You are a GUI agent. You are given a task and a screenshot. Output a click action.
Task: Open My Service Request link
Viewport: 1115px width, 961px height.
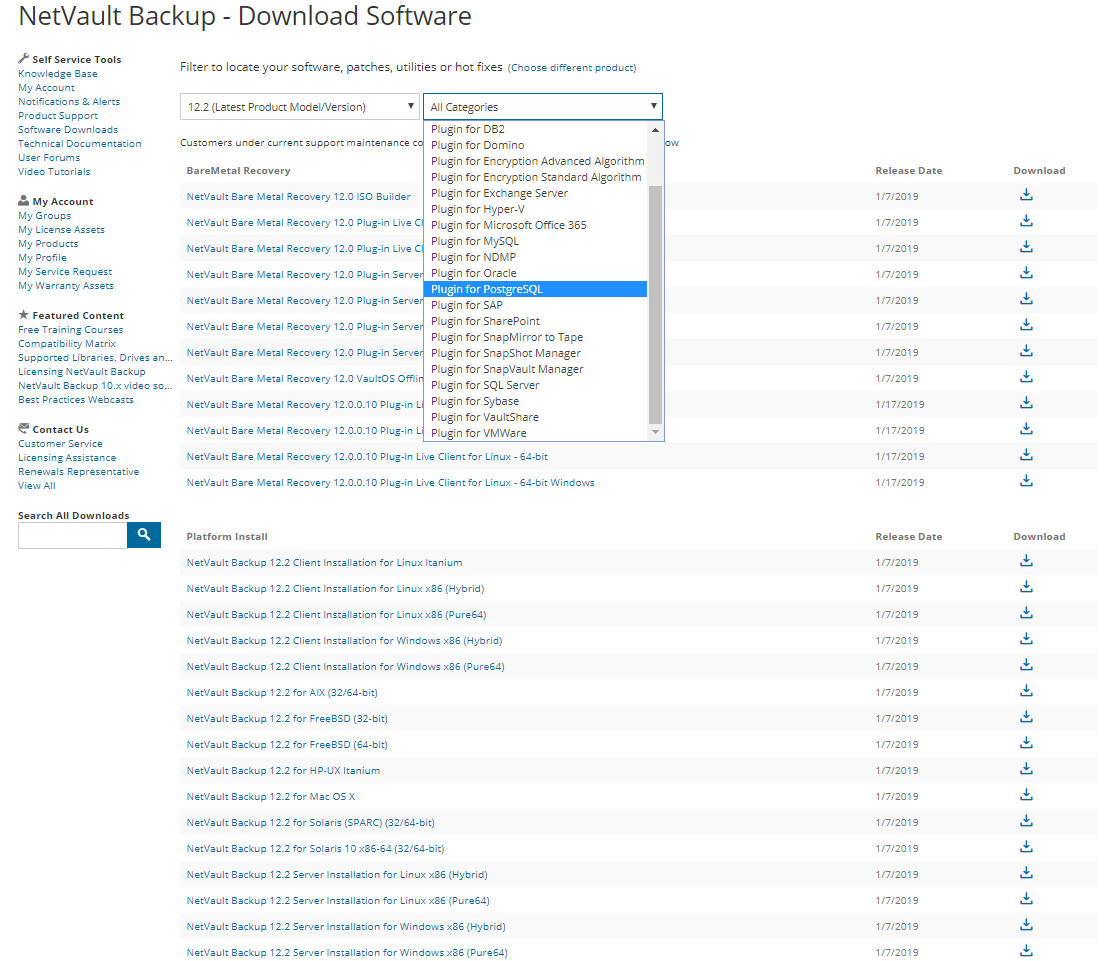tap(65, 272)
